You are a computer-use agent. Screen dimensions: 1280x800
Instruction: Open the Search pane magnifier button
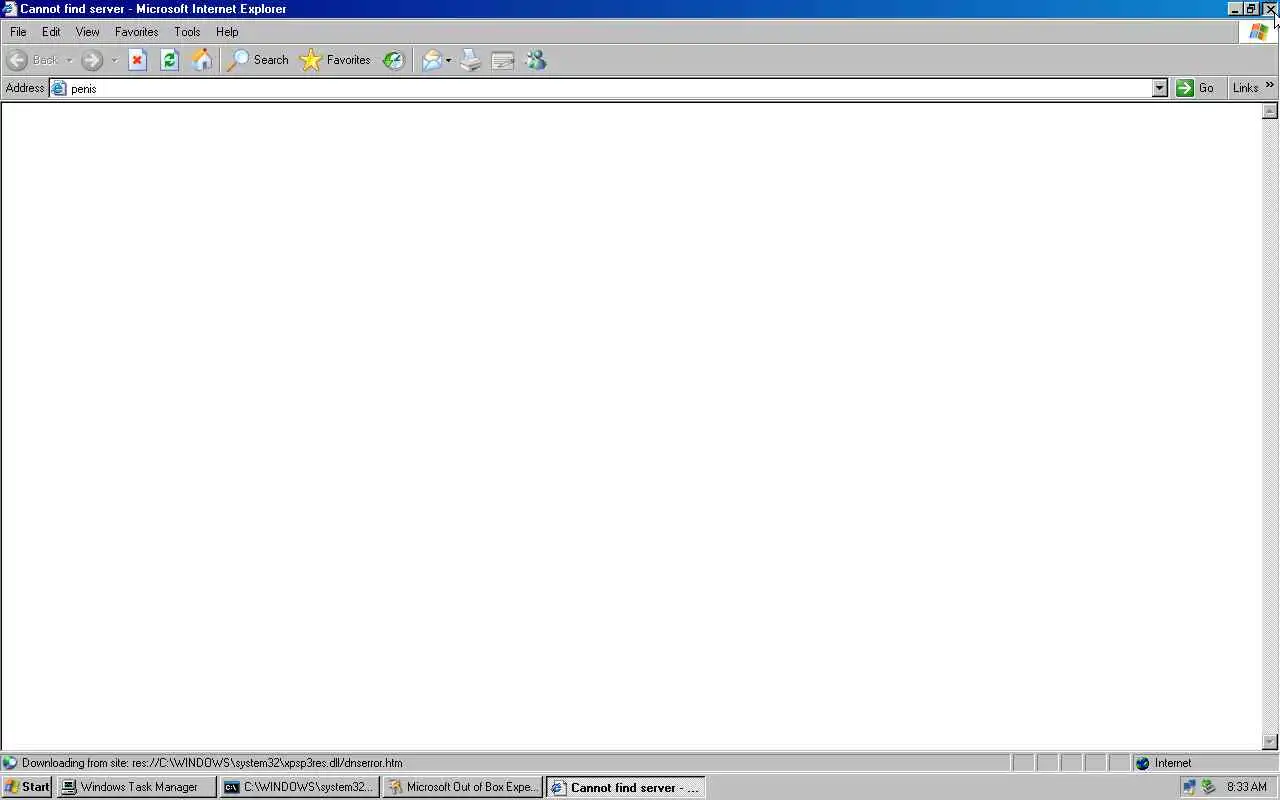pos(258,60)
